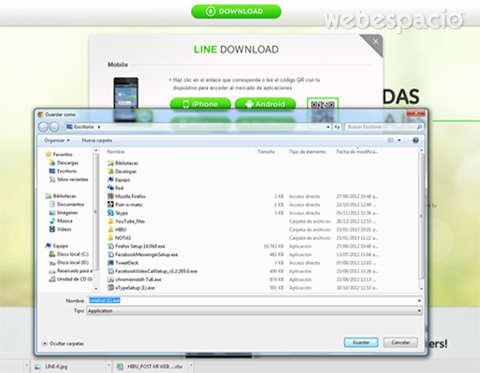Image resolution: width=480 pixels, height=373 pixels.
Task: Sort by Tamaño column header
Action: (266, 152)
